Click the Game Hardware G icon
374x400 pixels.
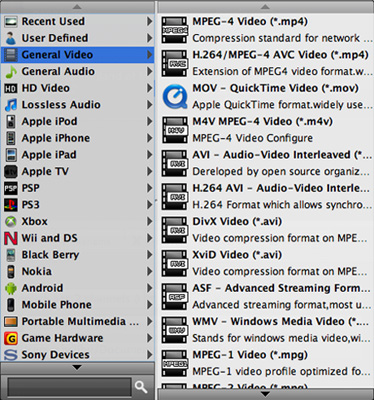[11, 338]
